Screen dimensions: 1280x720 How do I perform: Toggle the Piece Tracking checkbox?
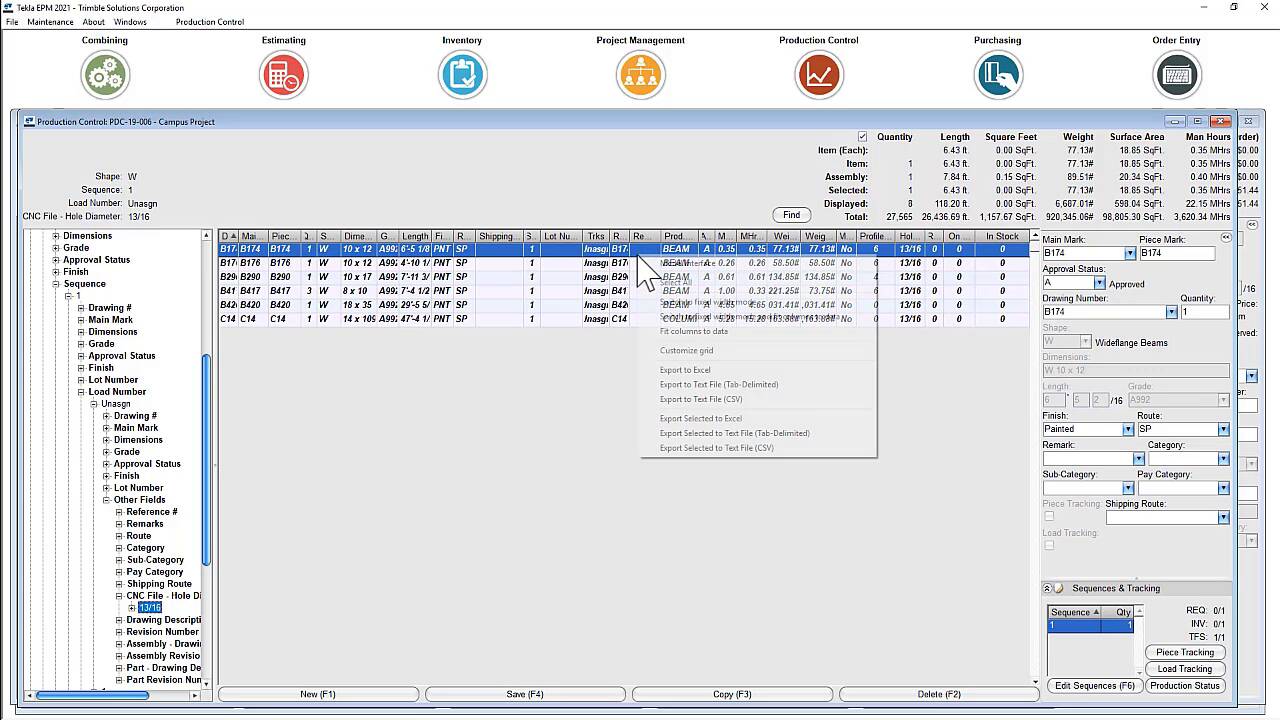(1049, 517)
